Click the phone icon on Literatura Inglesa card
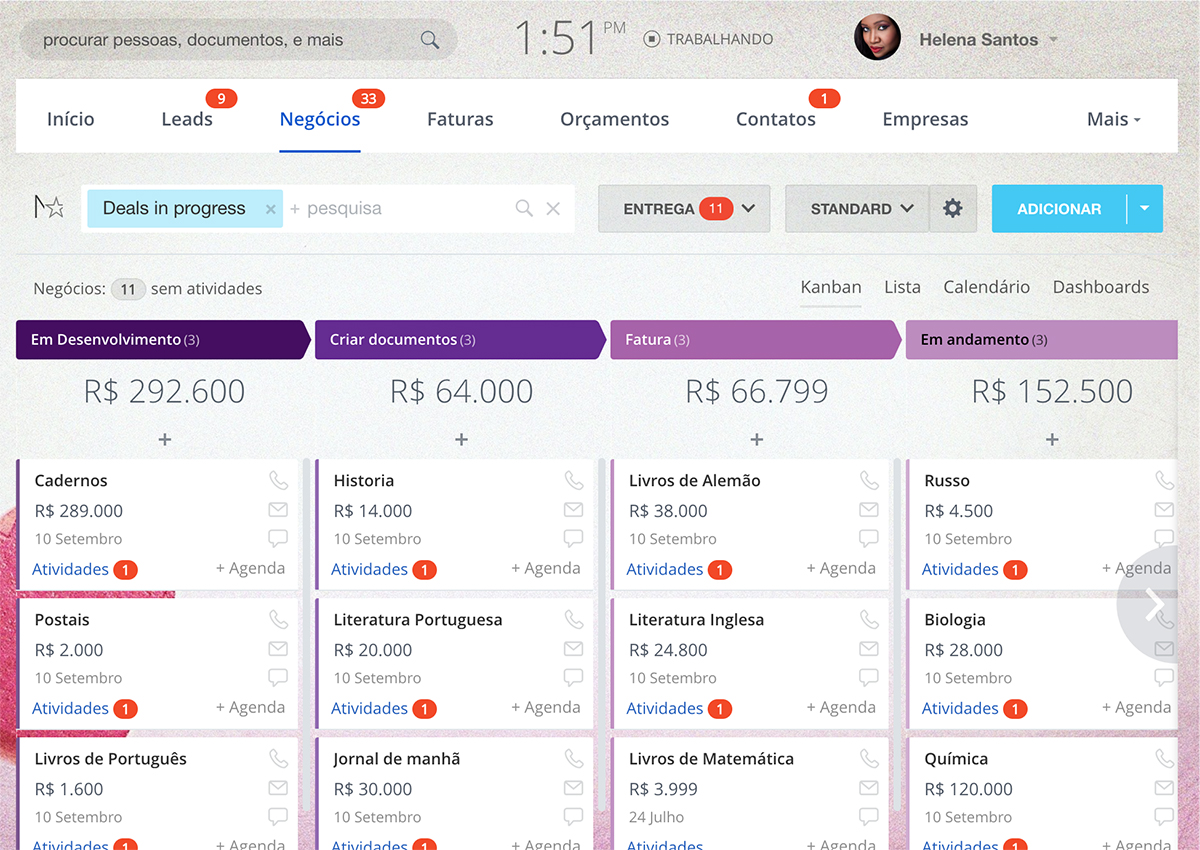Screen dimensions: 1200x850 point(869,620)
